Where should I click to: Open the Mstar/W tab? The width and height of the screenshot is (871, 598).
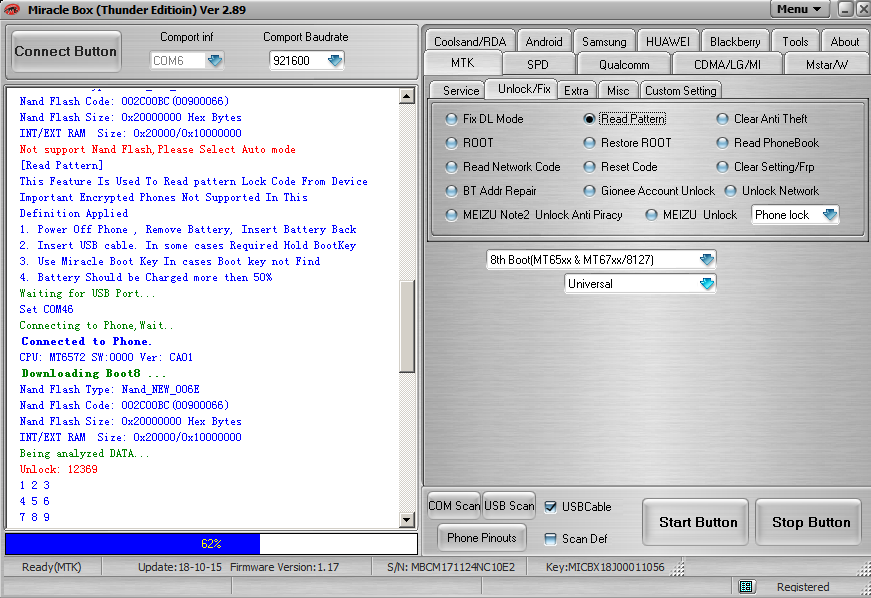click(827, 64)
